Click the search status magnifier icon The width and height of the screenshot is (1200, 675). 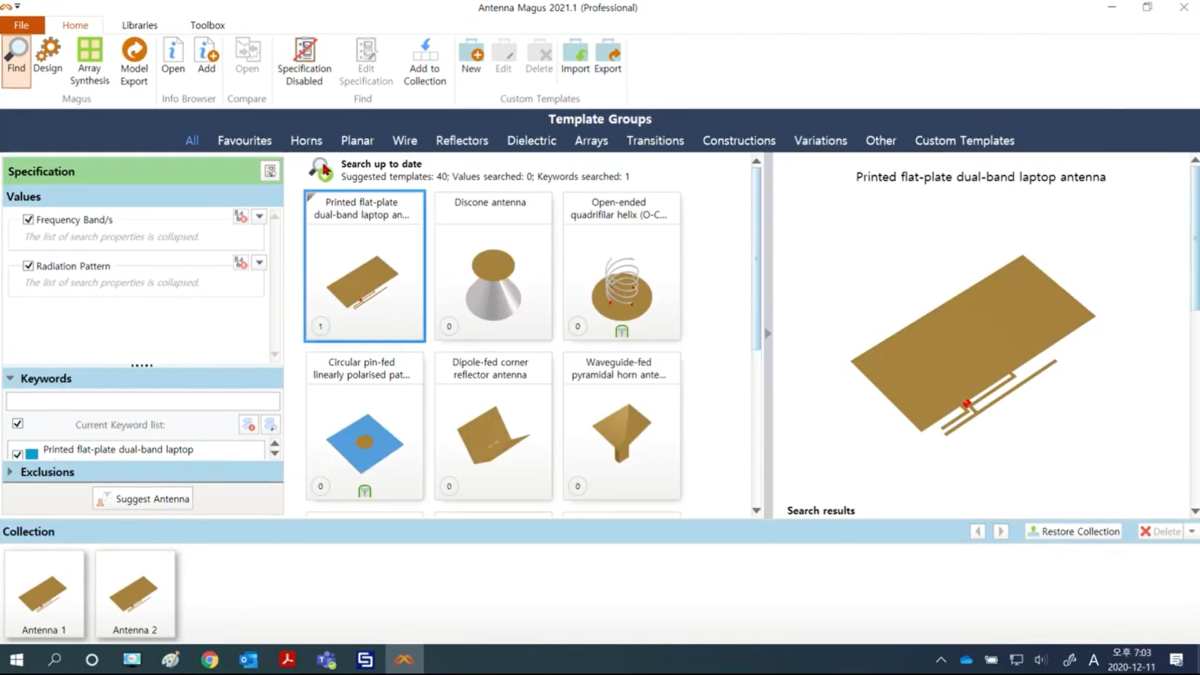pos(320,169)
